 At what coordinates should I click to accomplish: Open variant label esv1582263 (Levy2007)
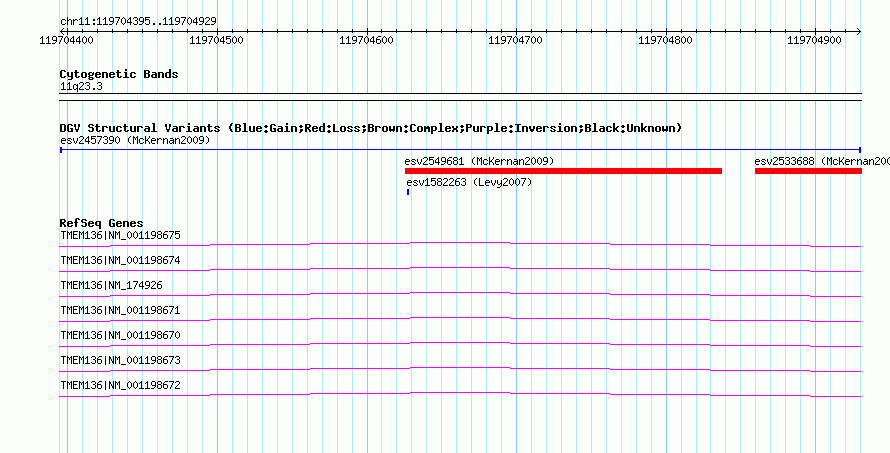coord(469,182)
